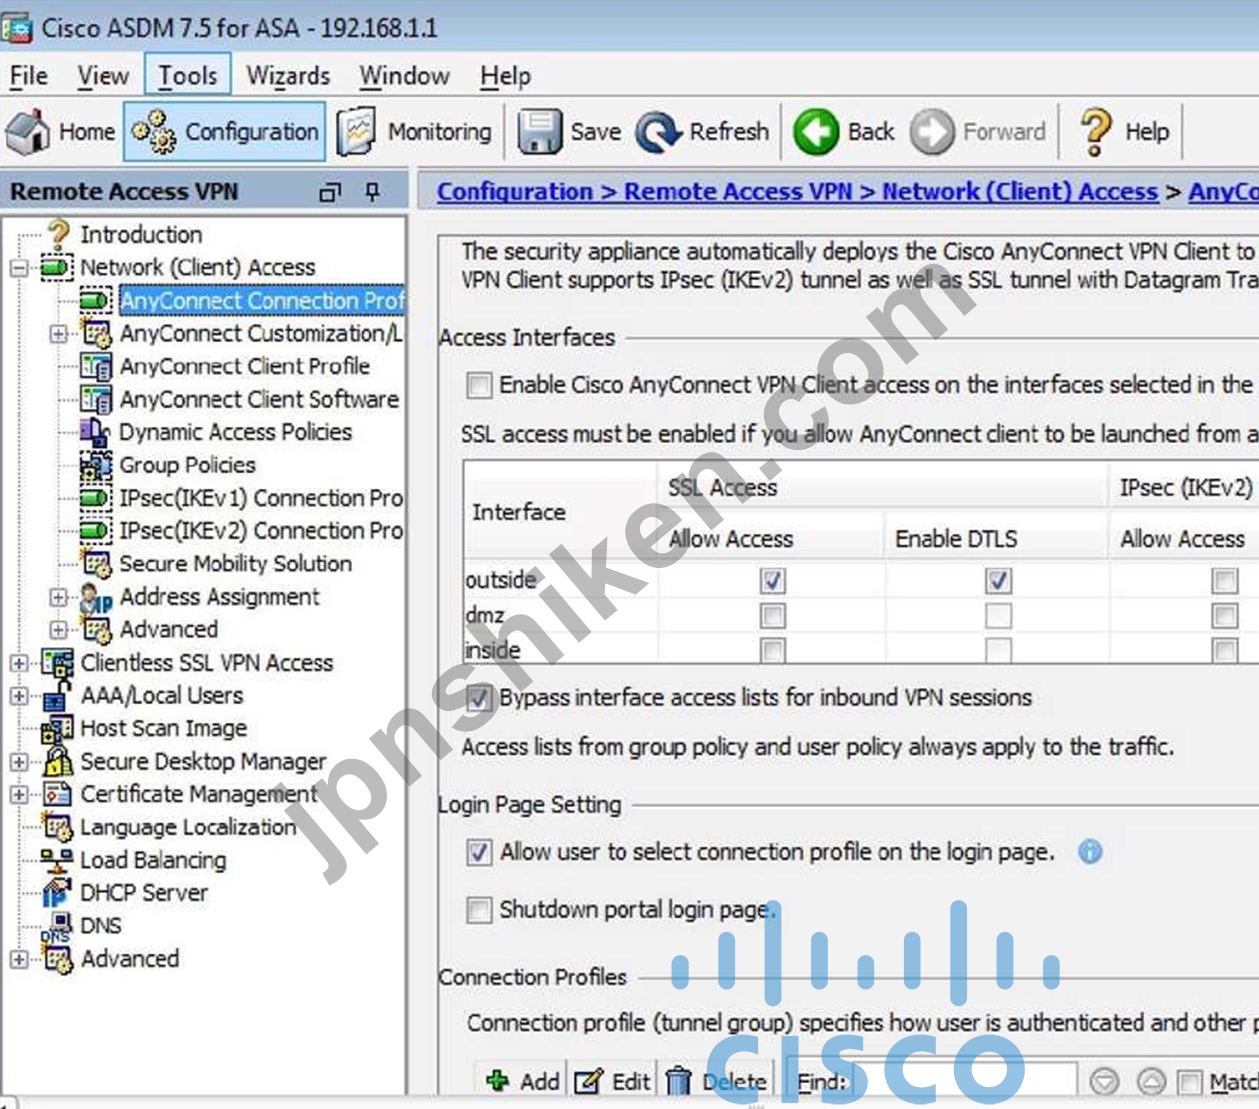Select AnyConnect Client Profile in tree

pos(245,367)
